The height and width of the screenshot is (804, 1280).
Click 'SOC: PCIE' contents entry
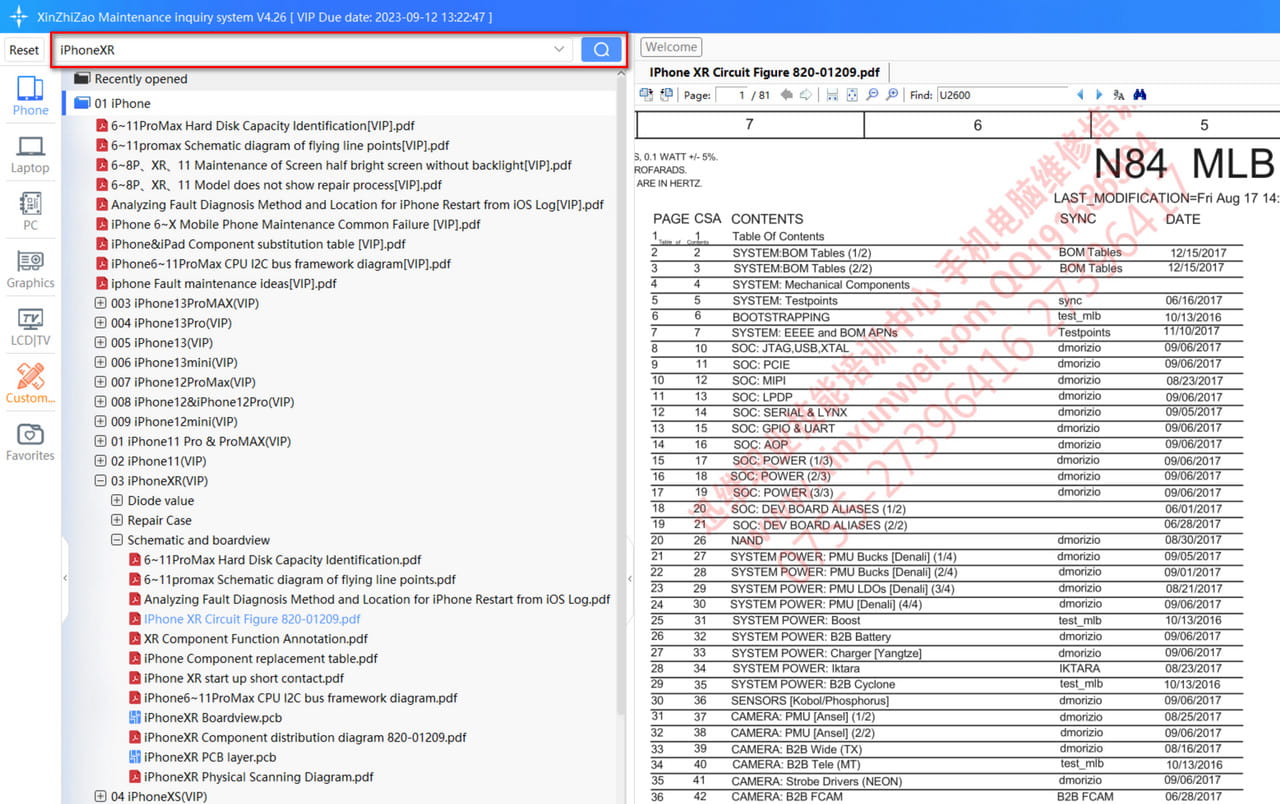pyautogui.click(x=761, y=364)
